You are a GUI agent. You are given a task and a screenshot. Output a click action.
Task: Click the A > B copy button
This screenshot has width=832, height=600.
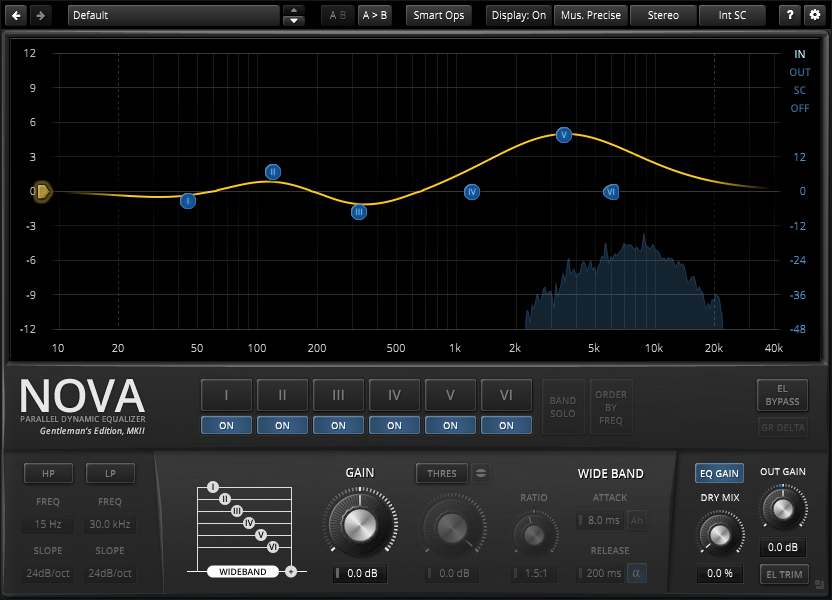375,15
